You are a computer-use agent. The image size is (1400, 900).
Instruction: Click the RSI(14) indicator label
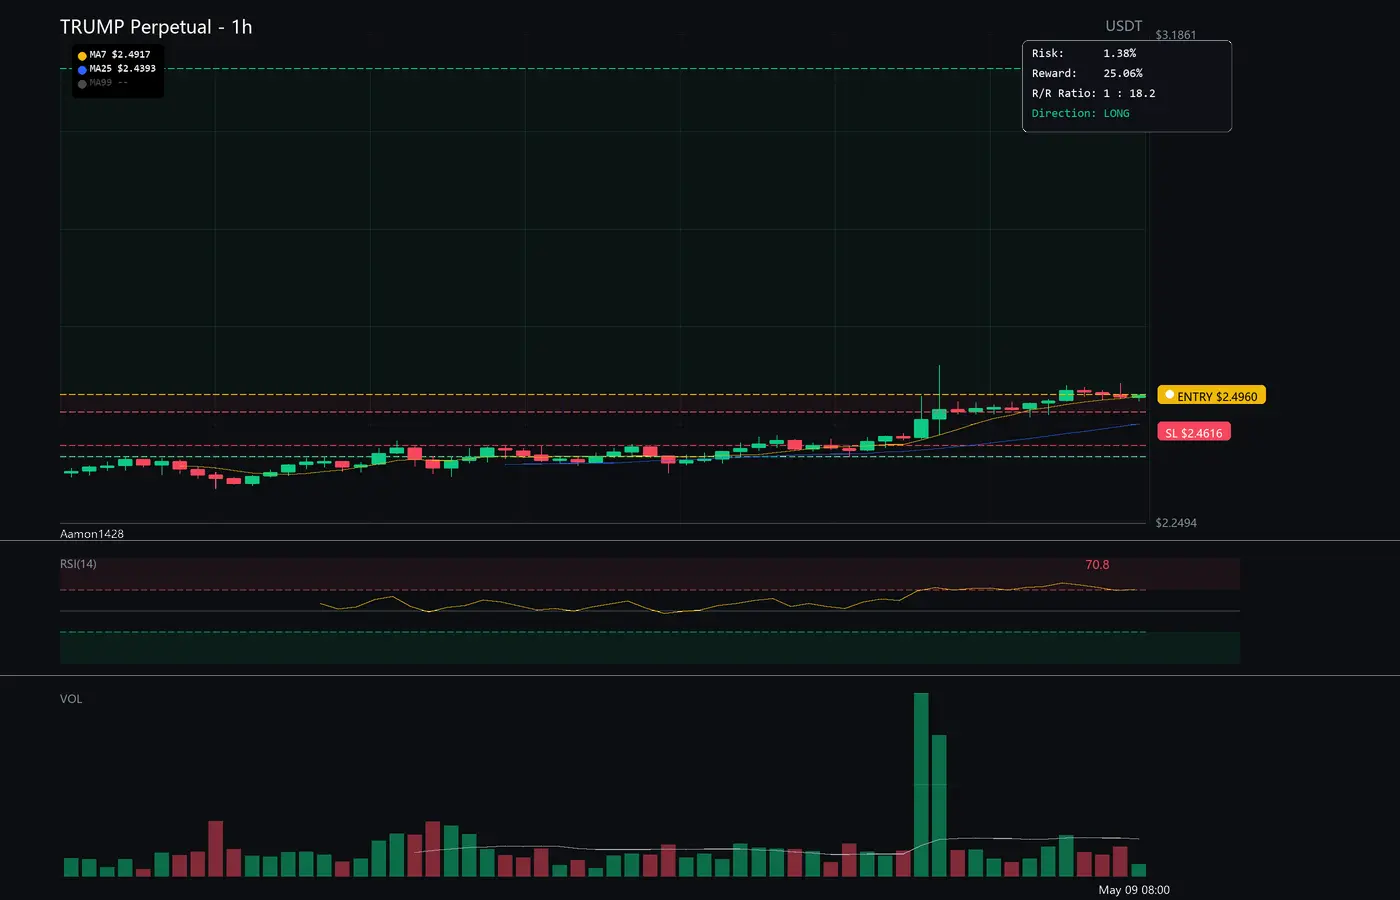point(78,564)
